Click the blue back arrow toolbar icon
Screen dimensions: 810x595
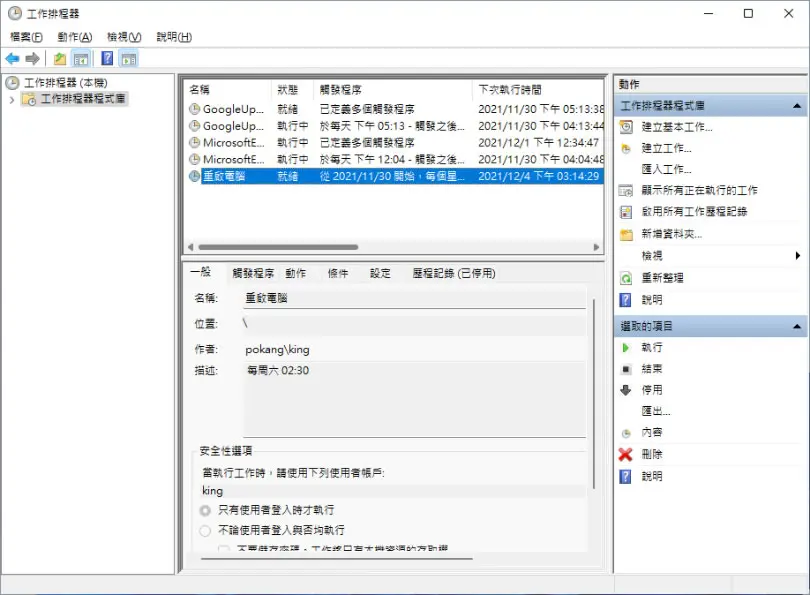click(12, 59)
